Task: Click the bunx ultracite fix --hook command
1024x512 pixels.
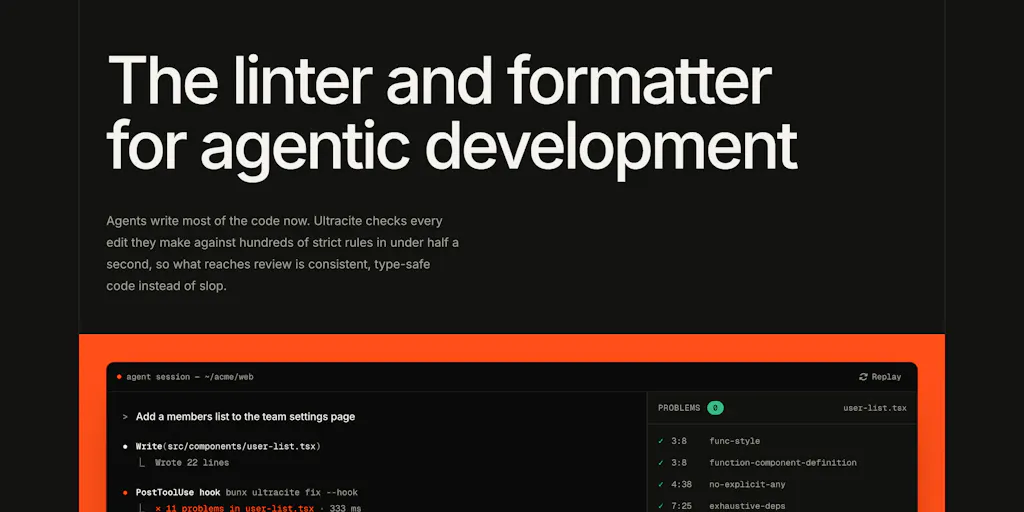Action: (x=291, y=492)
